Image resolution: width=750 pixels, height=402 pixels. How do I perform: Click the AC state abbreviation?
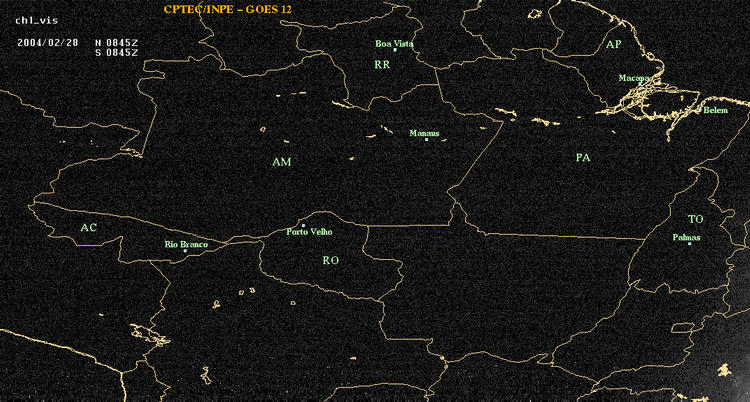point(88,228)
